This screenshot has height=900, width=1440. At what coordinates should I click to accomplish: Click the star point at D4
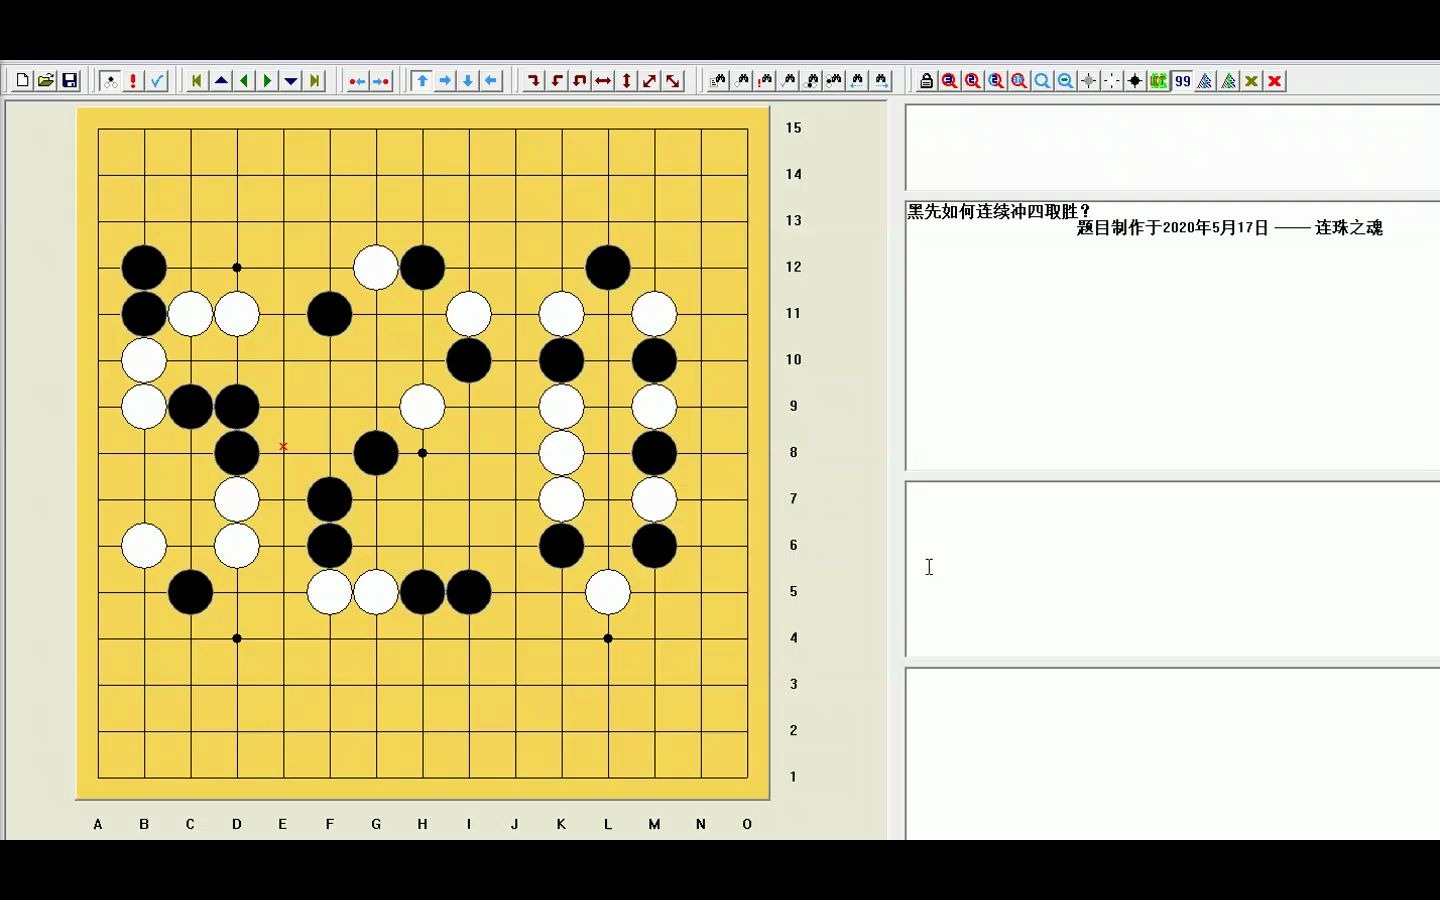point(237,638)
